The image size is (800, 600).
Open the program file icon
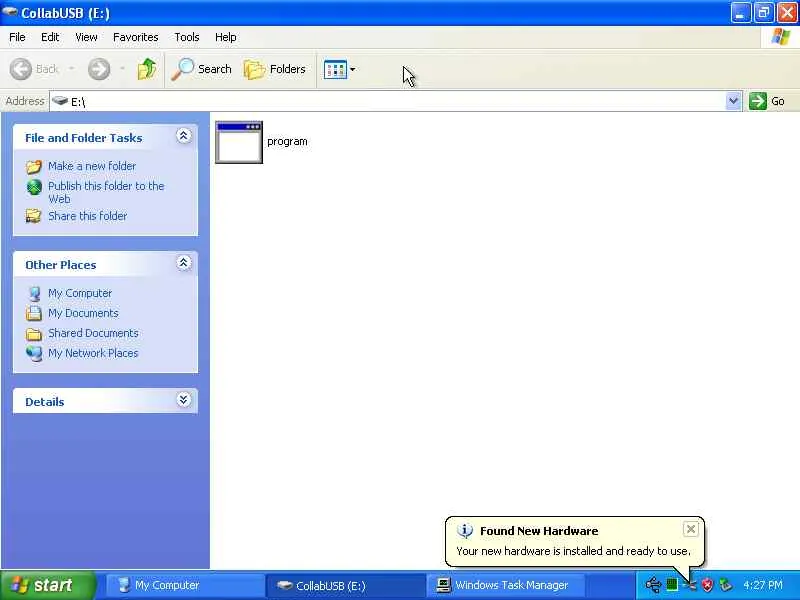(239, 142)
